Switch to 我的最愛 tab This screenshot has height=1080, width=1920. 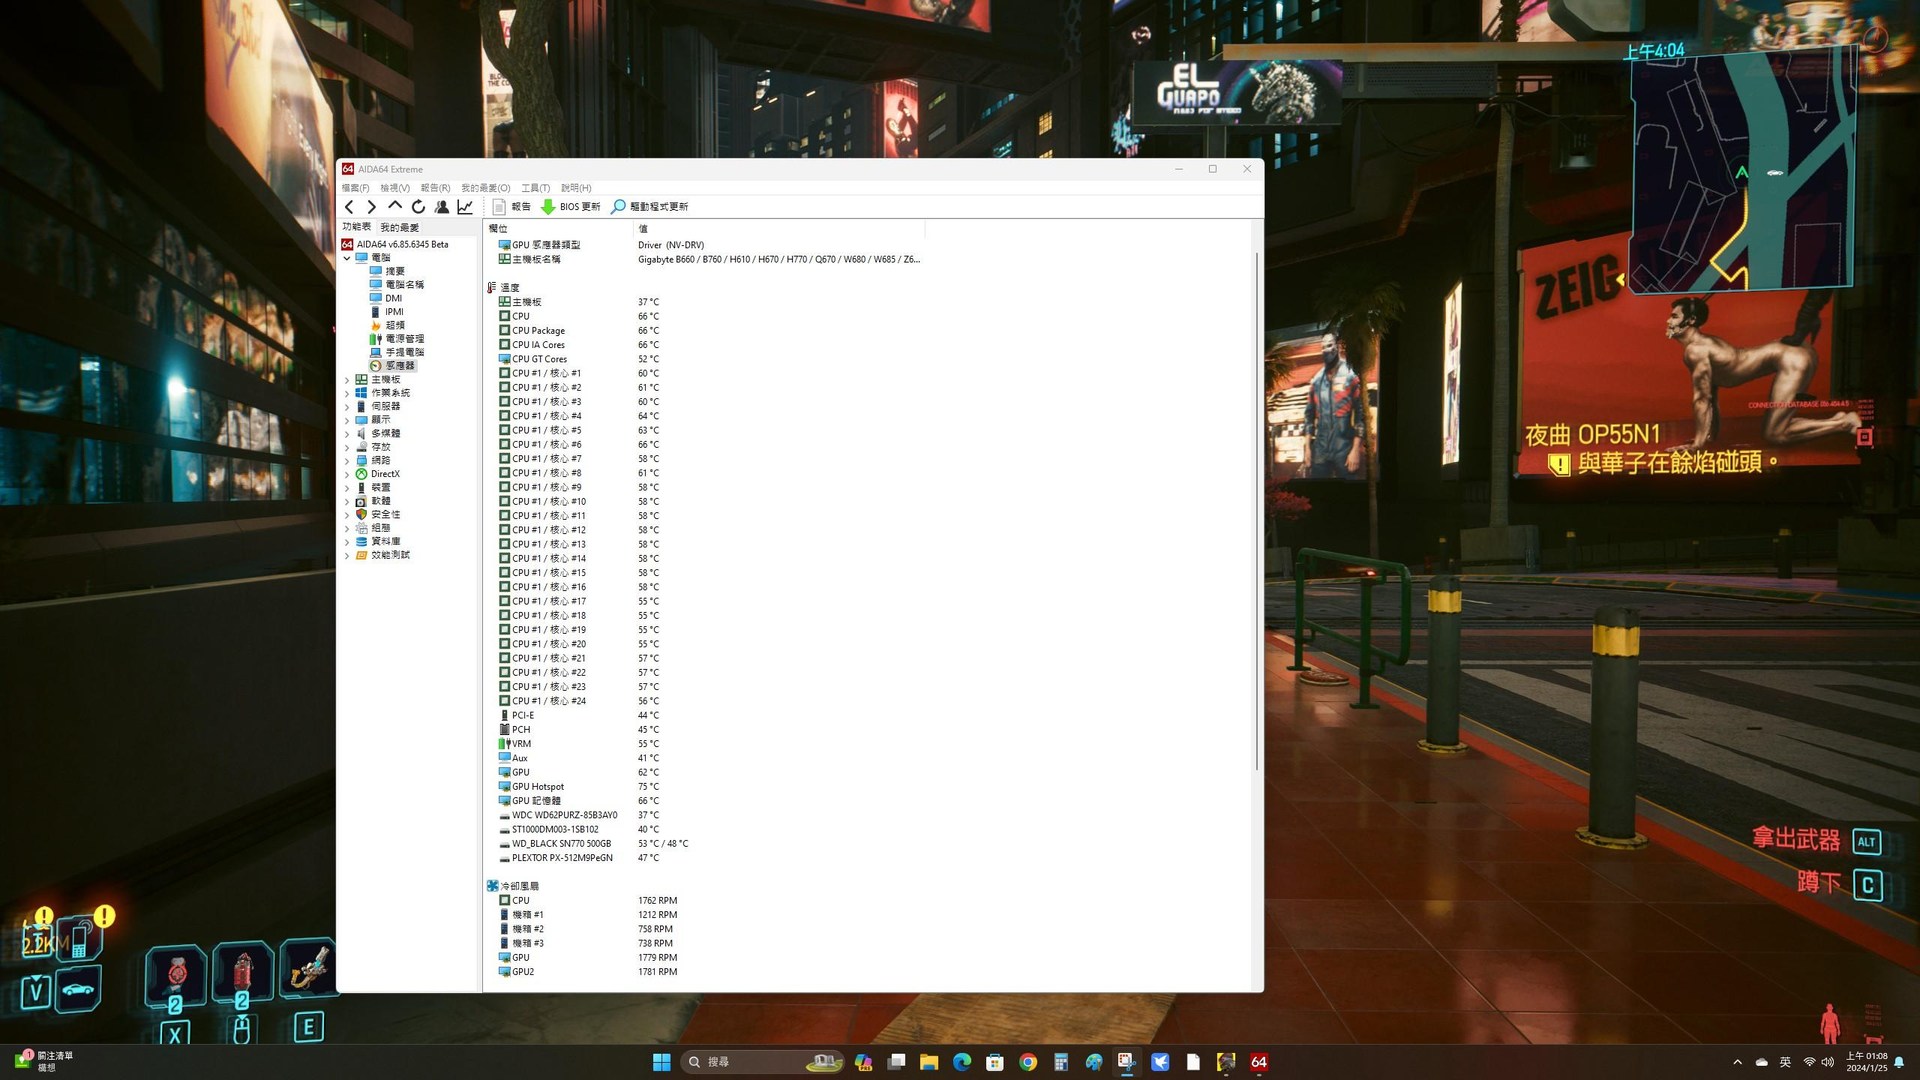[x=399, y=228]
